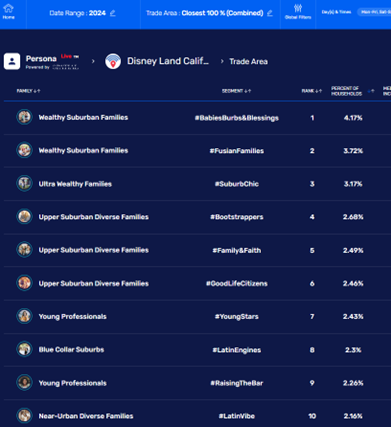391x427 pixels.
Task: Click the #LatinEngines Blue Collar avatar
Action: (x=24, y=349)
